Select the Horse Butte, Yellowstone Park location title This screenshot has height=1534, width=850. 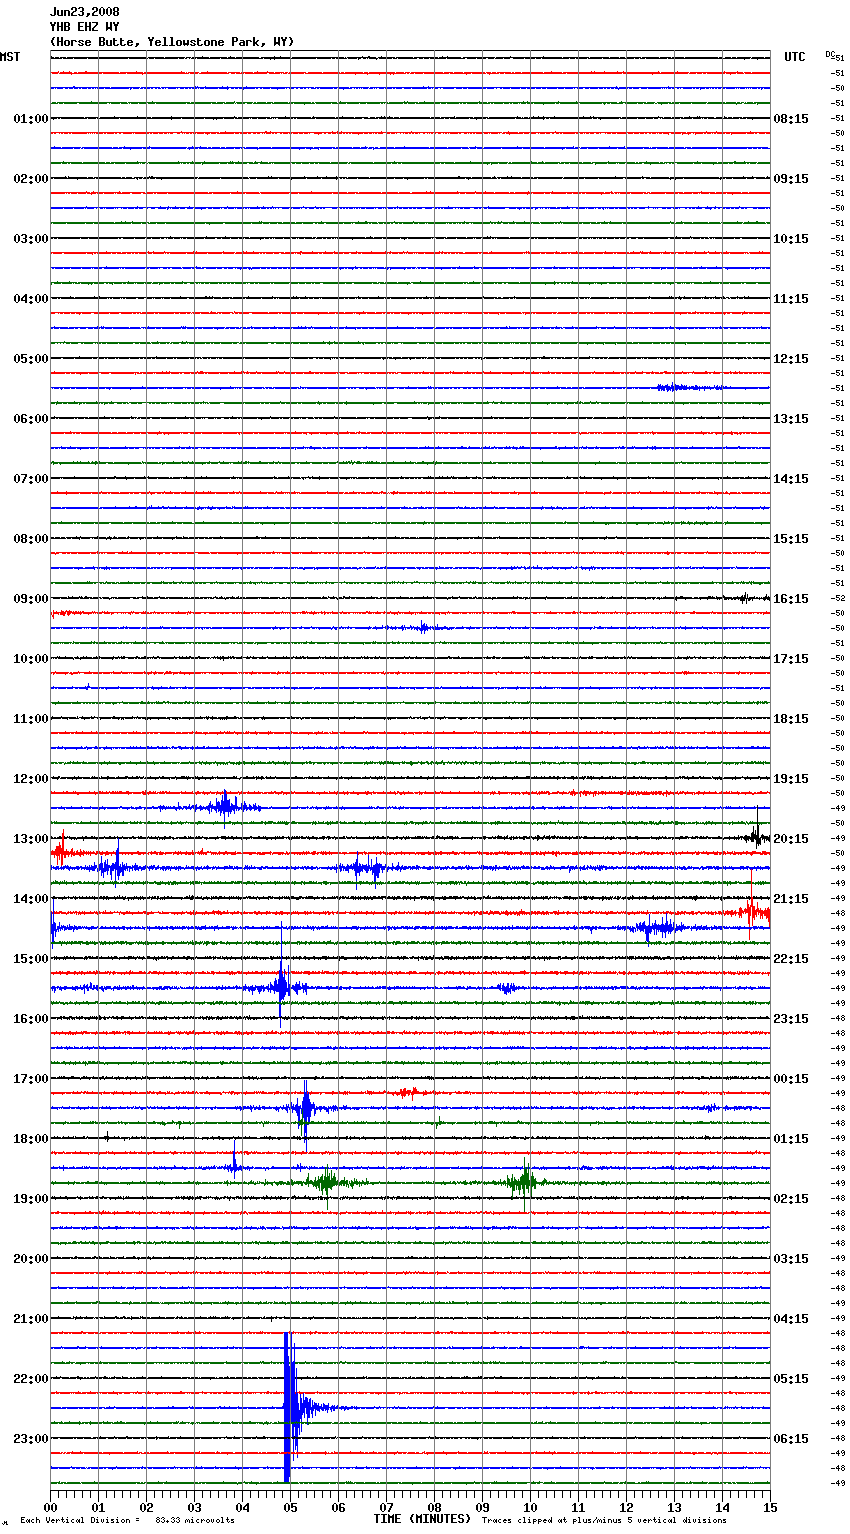172,42
